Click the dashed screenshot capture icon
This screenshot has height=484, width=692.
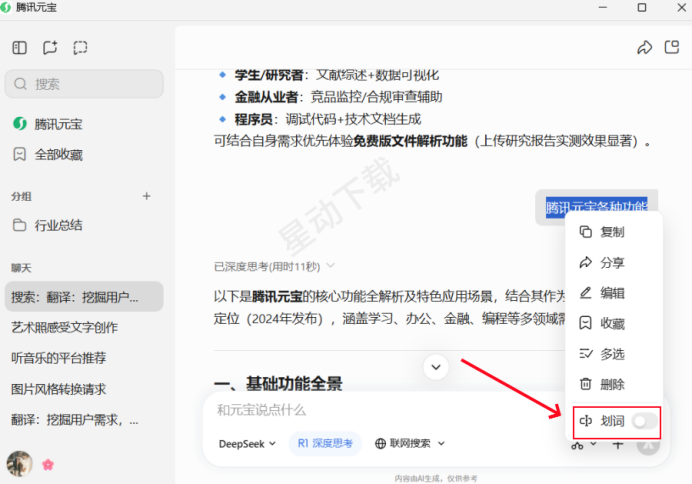pyautogui.click(x=80, y=48)
